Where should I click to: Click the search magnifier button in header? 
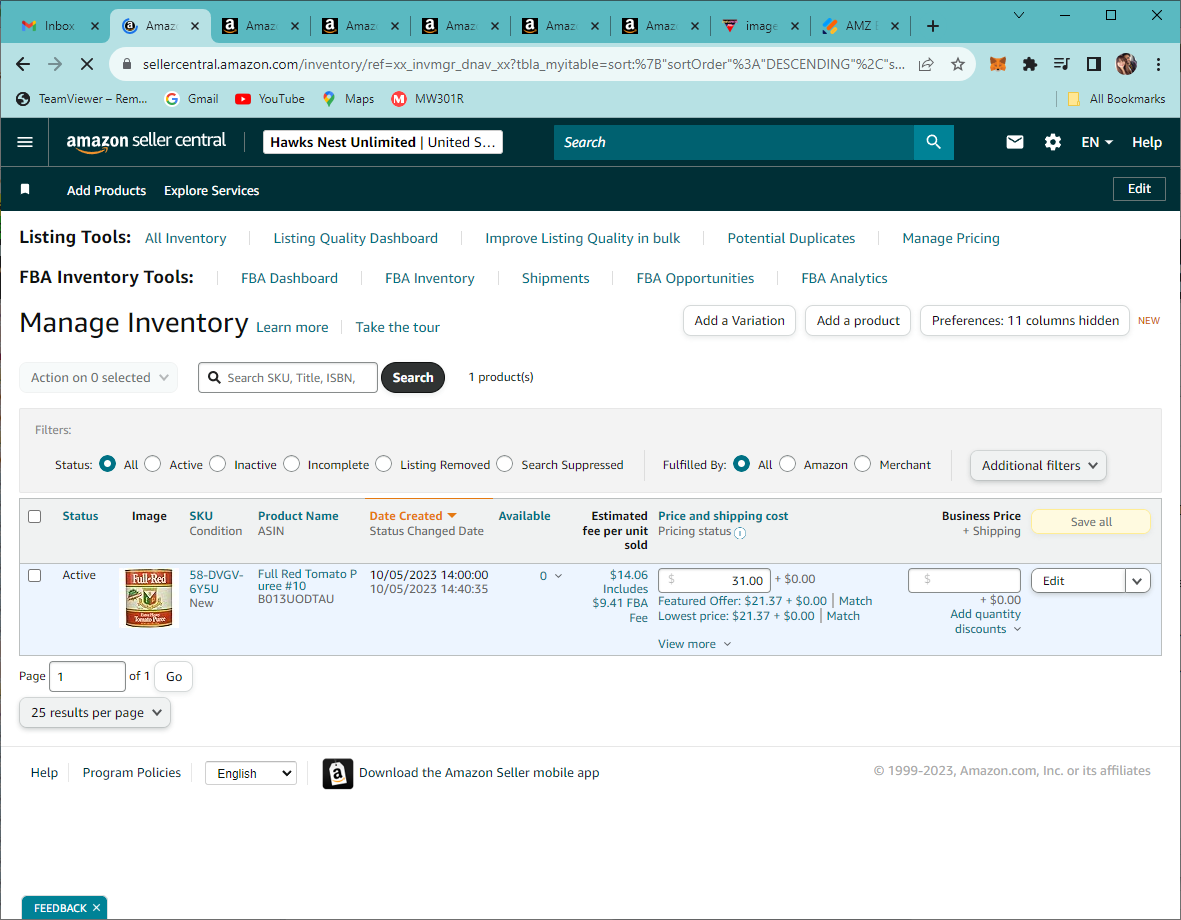[933, 142]
